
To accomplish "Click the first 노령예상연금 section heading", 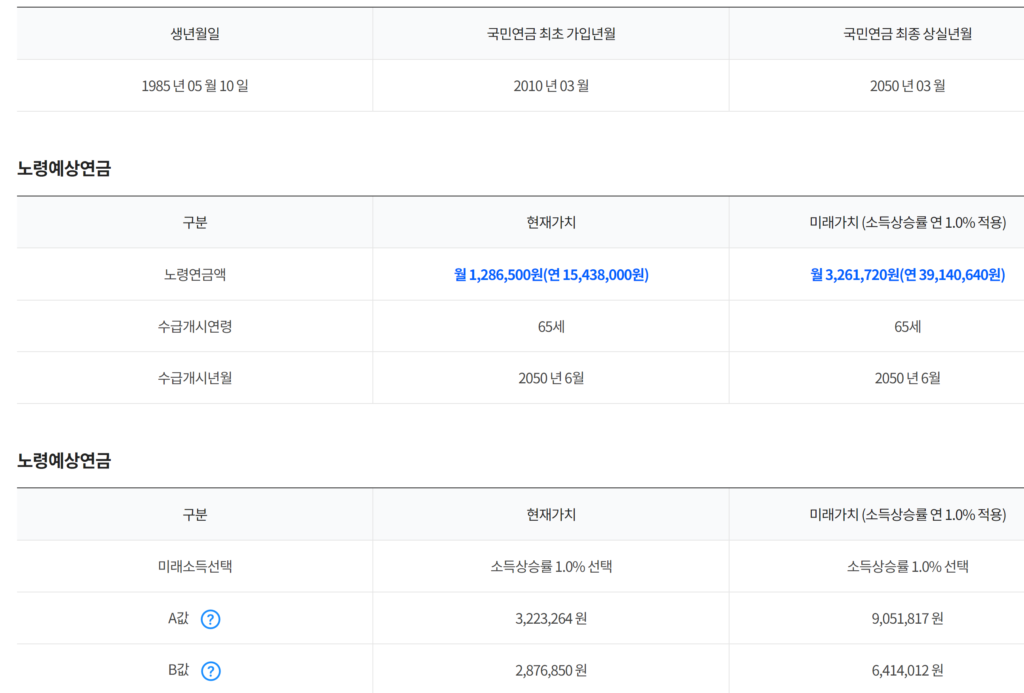I will [x=64, y=169].
